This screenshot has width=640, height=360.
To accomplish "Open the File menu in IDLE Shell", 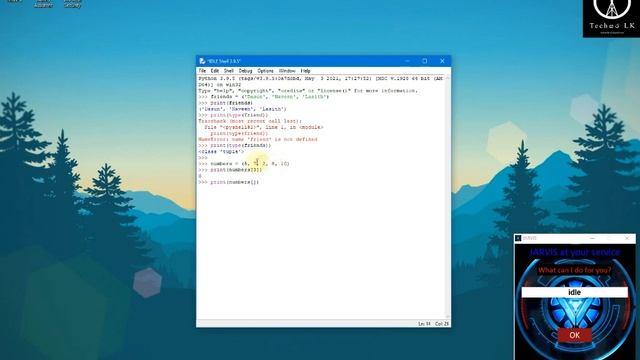I will [x=202, y=71].
